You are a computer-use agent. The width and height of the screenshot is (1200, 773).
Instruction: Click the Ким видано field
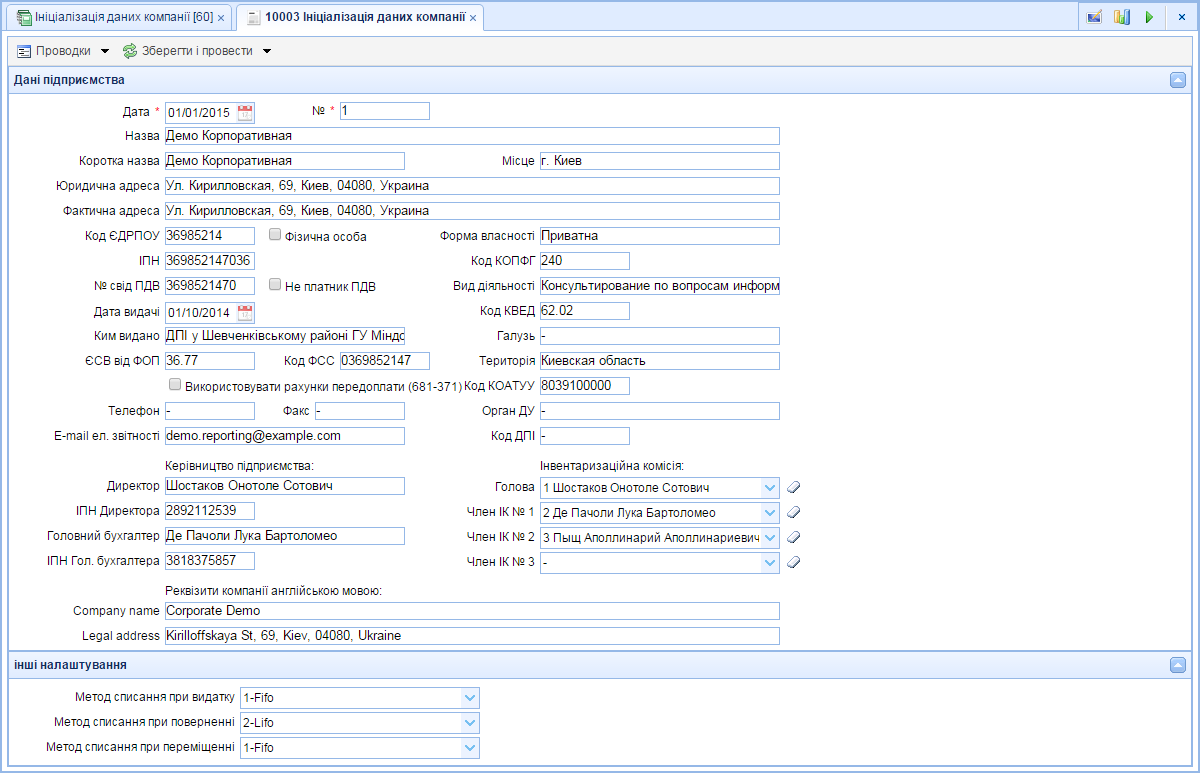coord(285,336)
